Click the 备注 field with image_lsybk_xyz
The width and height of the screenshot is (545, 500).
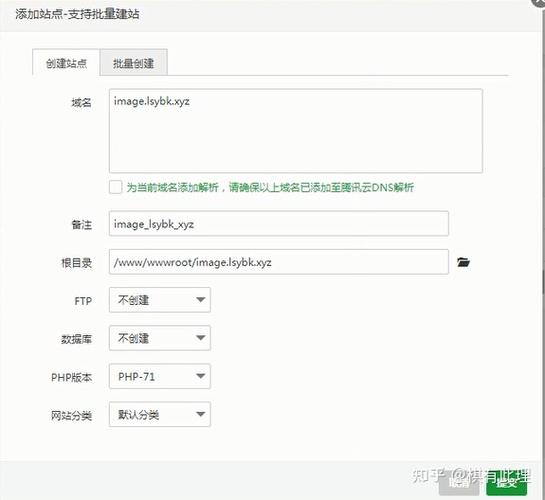coord(279,223)
